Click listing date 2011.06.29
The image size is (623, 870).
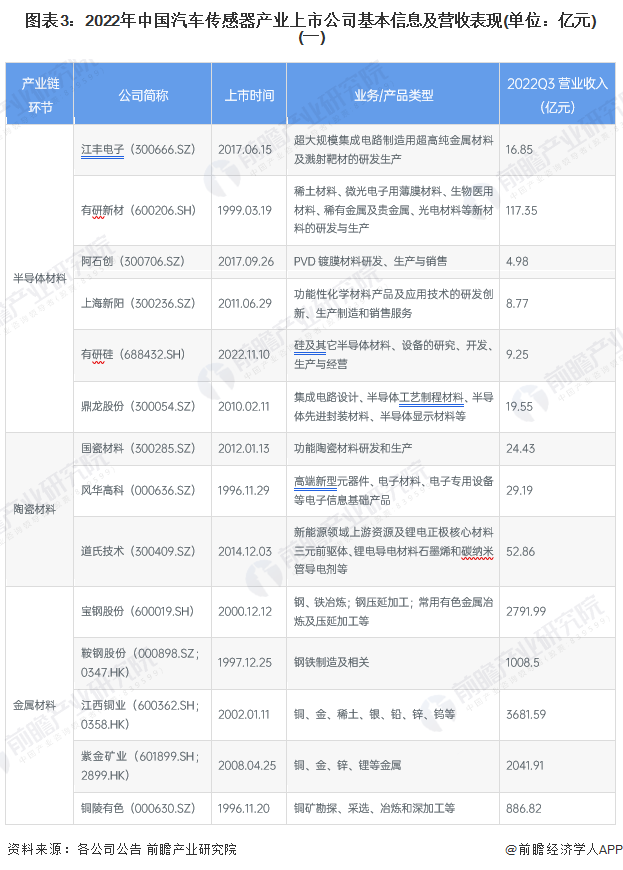coord(245,304)
